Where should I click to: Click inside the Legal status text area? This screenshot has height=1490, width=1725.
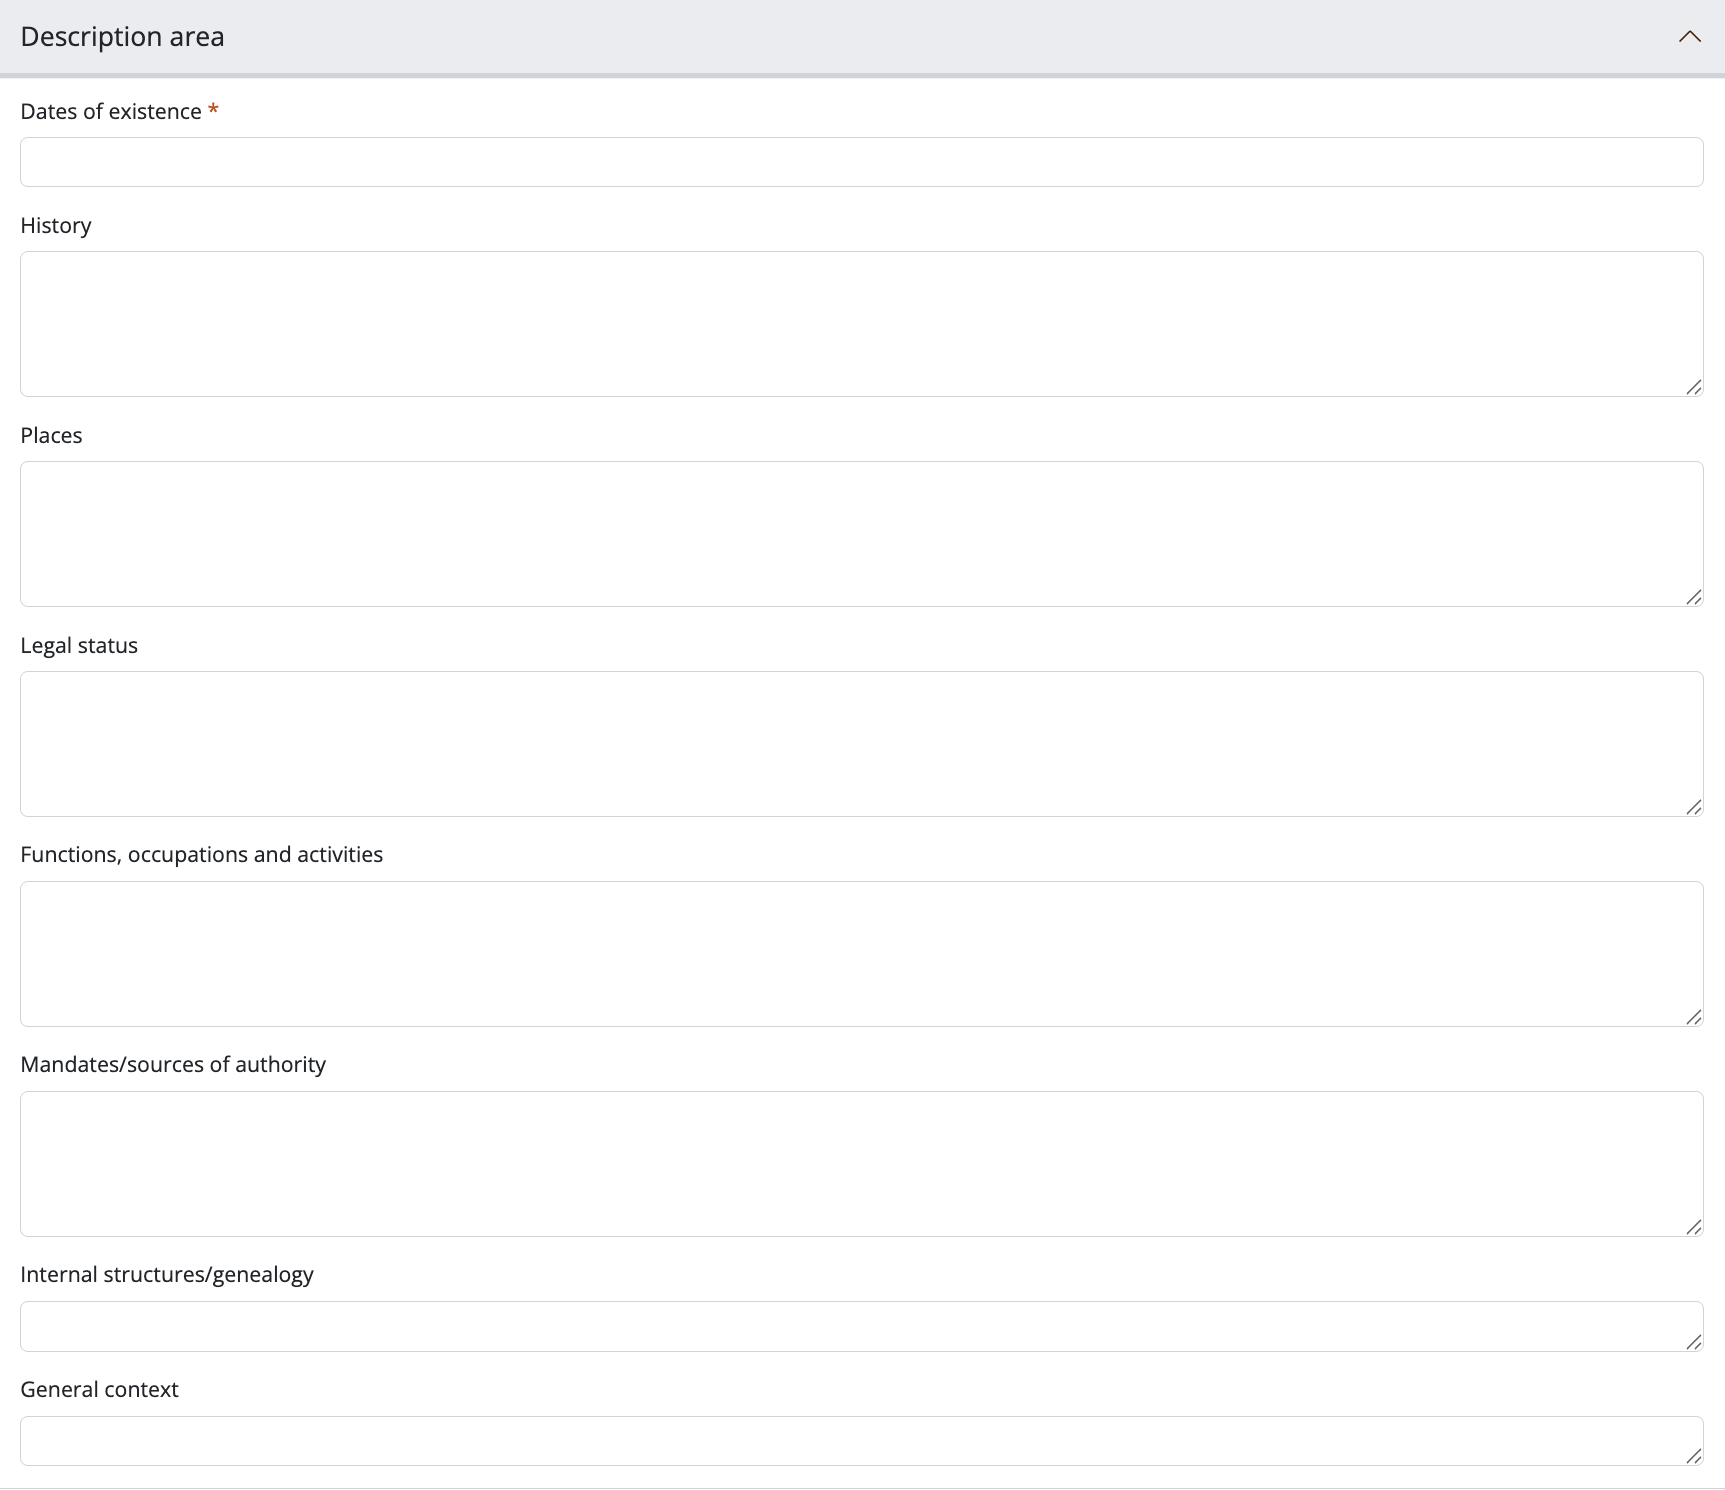pyautogui.click(x=861, y=744)
